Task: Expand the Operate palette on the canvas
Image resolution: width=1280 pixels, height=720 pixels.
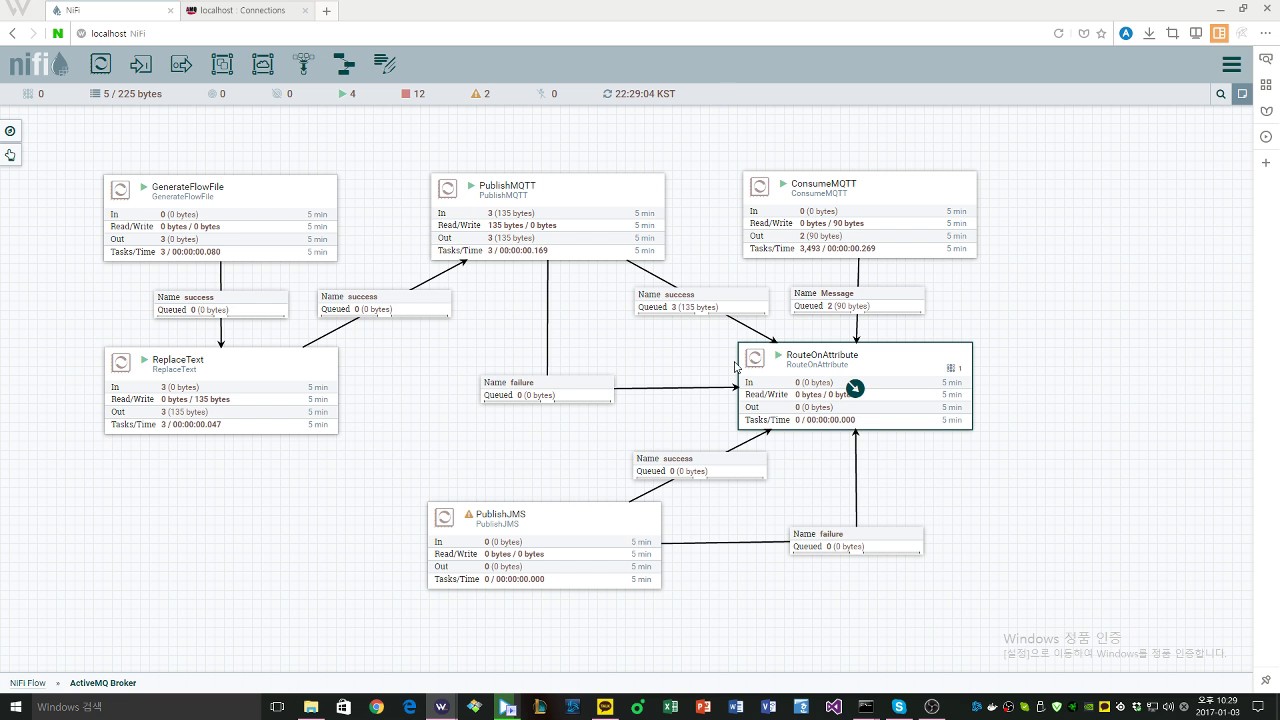Action: [x=10, y=155]
